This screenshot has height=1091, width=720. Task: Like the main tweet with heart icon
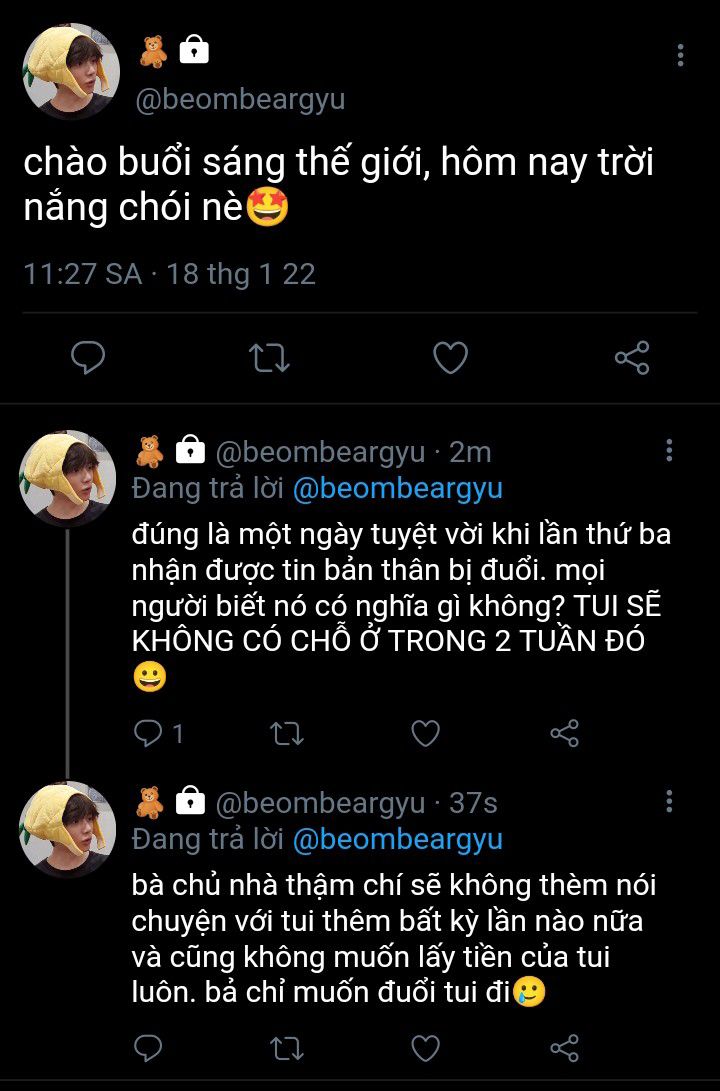tap(451, 358)
